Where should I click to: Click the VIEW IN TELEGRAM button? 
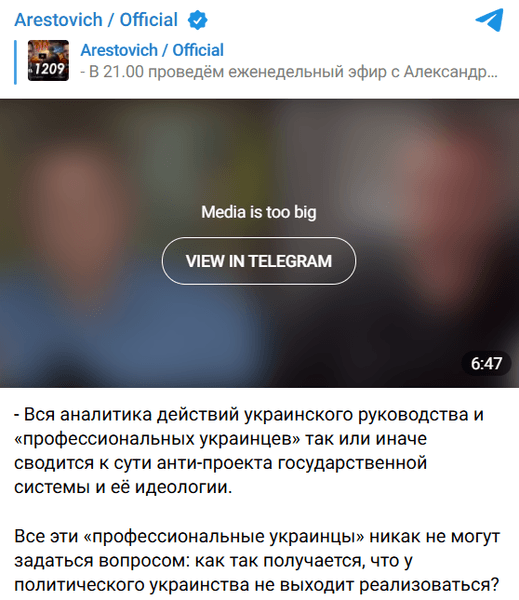(259, 261)
